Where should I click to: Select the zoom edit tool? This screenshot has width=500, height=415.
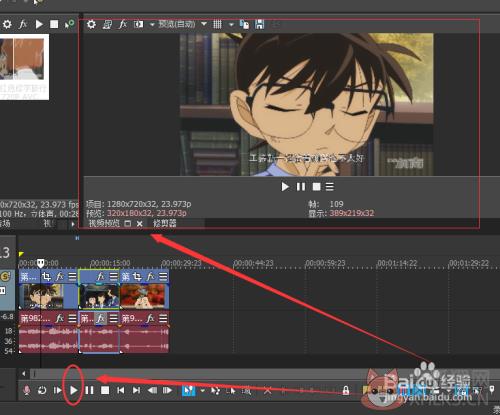(246, 390)
